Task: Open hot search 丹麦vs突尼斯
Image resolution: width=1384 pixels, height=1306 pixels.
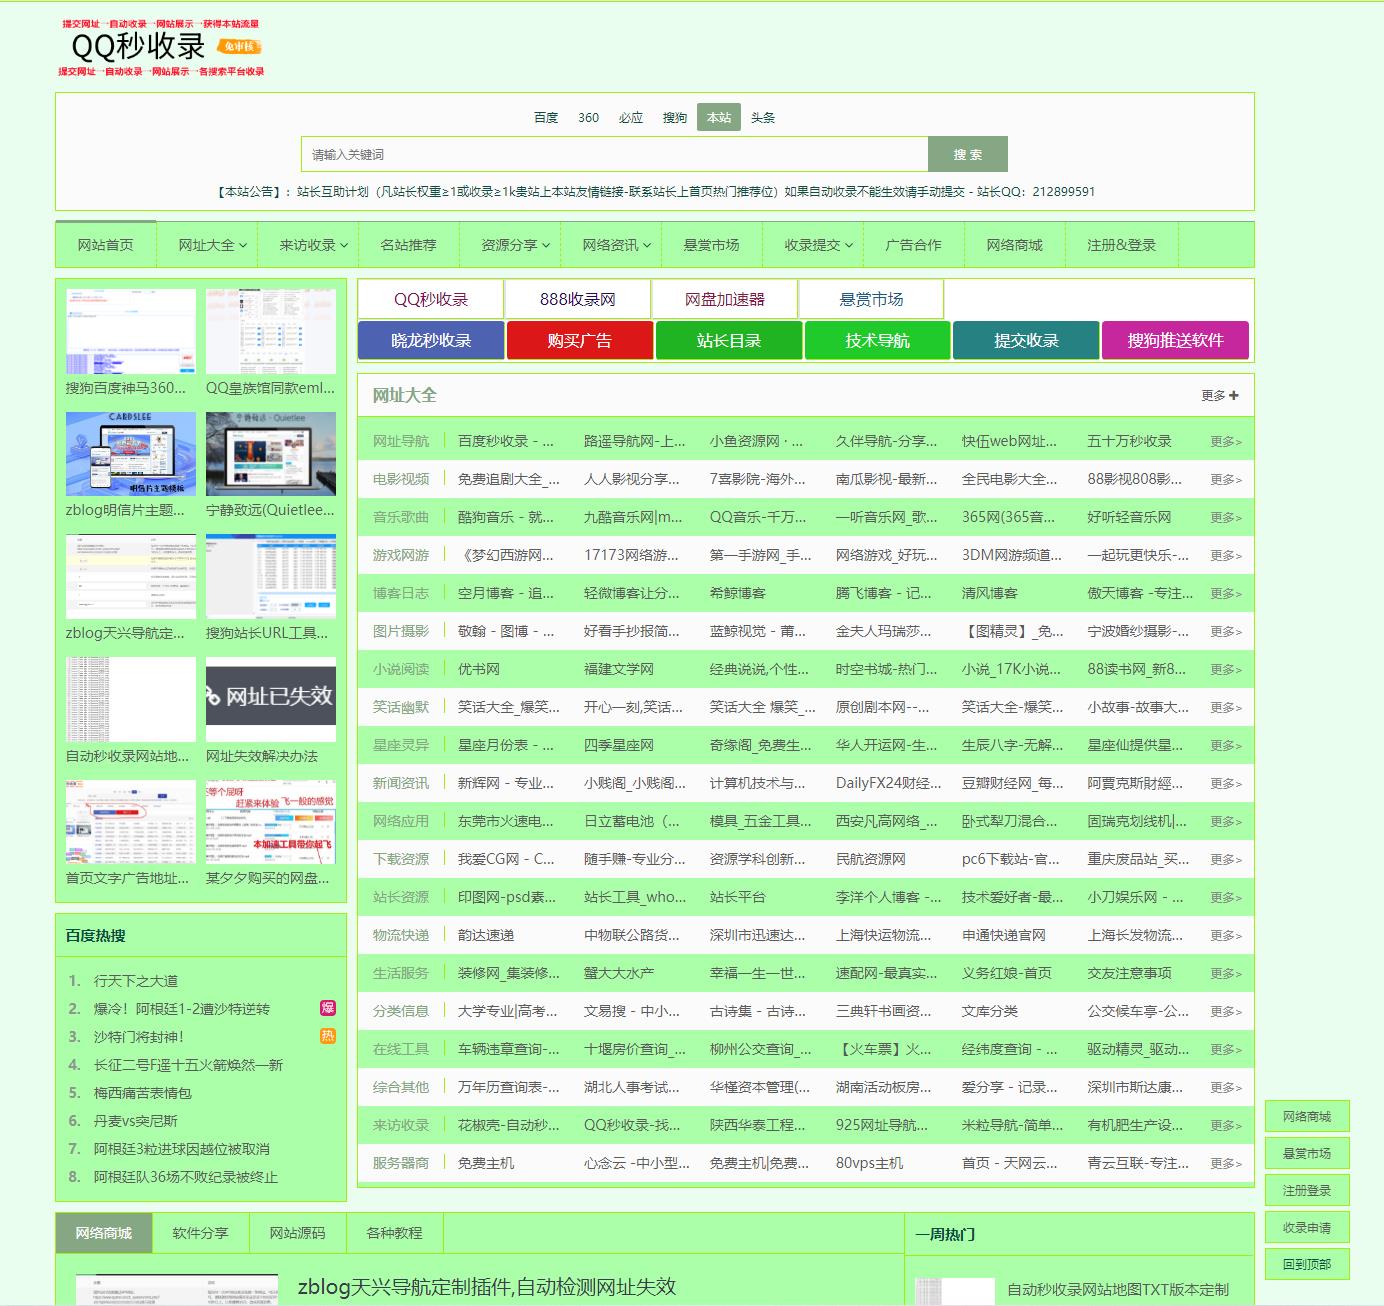Action: pyautogui.click(x=136, y=1121)
